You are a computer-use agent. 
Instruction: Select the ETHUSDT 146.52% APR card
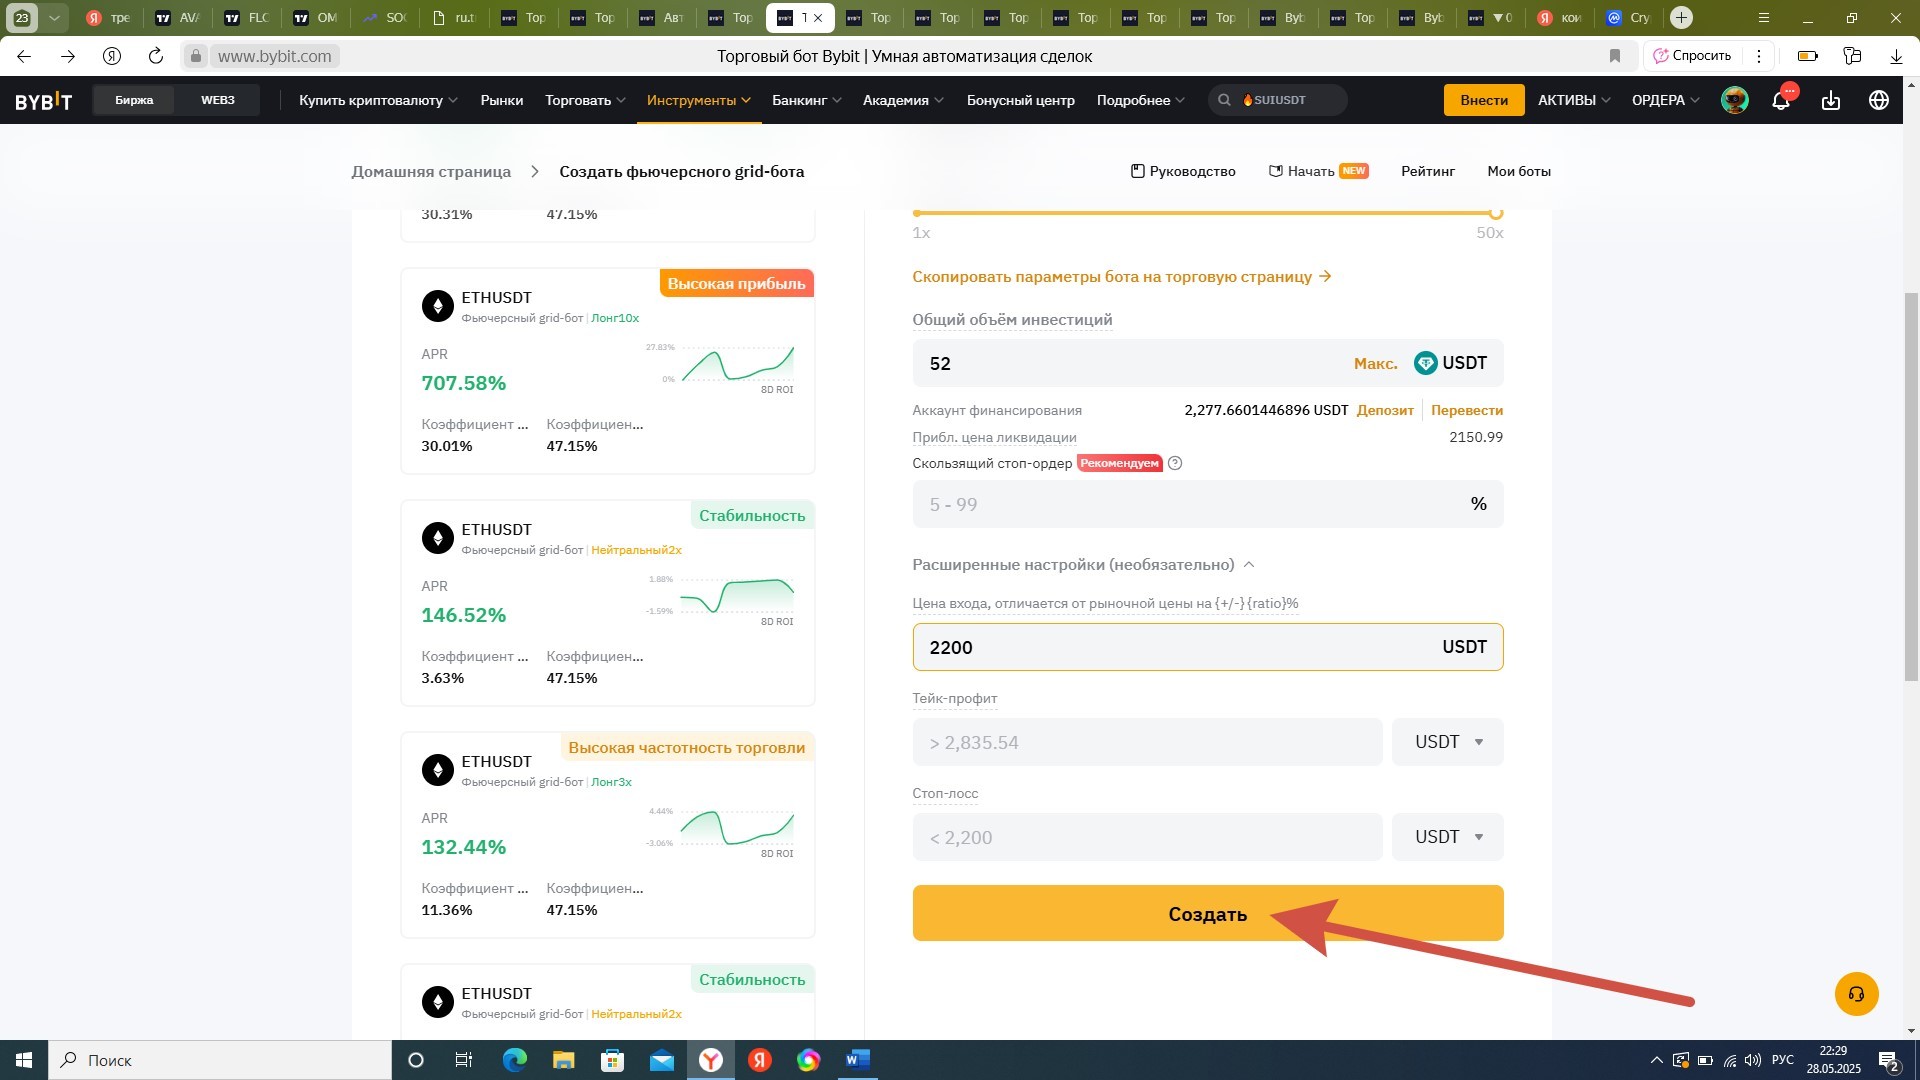pyautogui.click(x=608, y=603)
